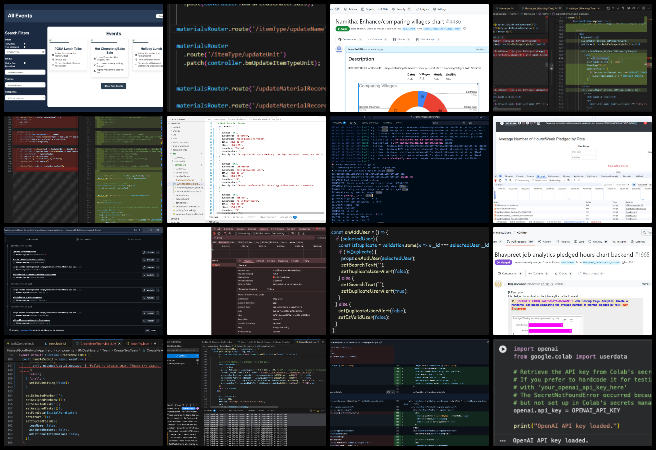Click the 'import openai' code line
The width and height of the screenshot is (656, 450).
click(x=536, y=349)
